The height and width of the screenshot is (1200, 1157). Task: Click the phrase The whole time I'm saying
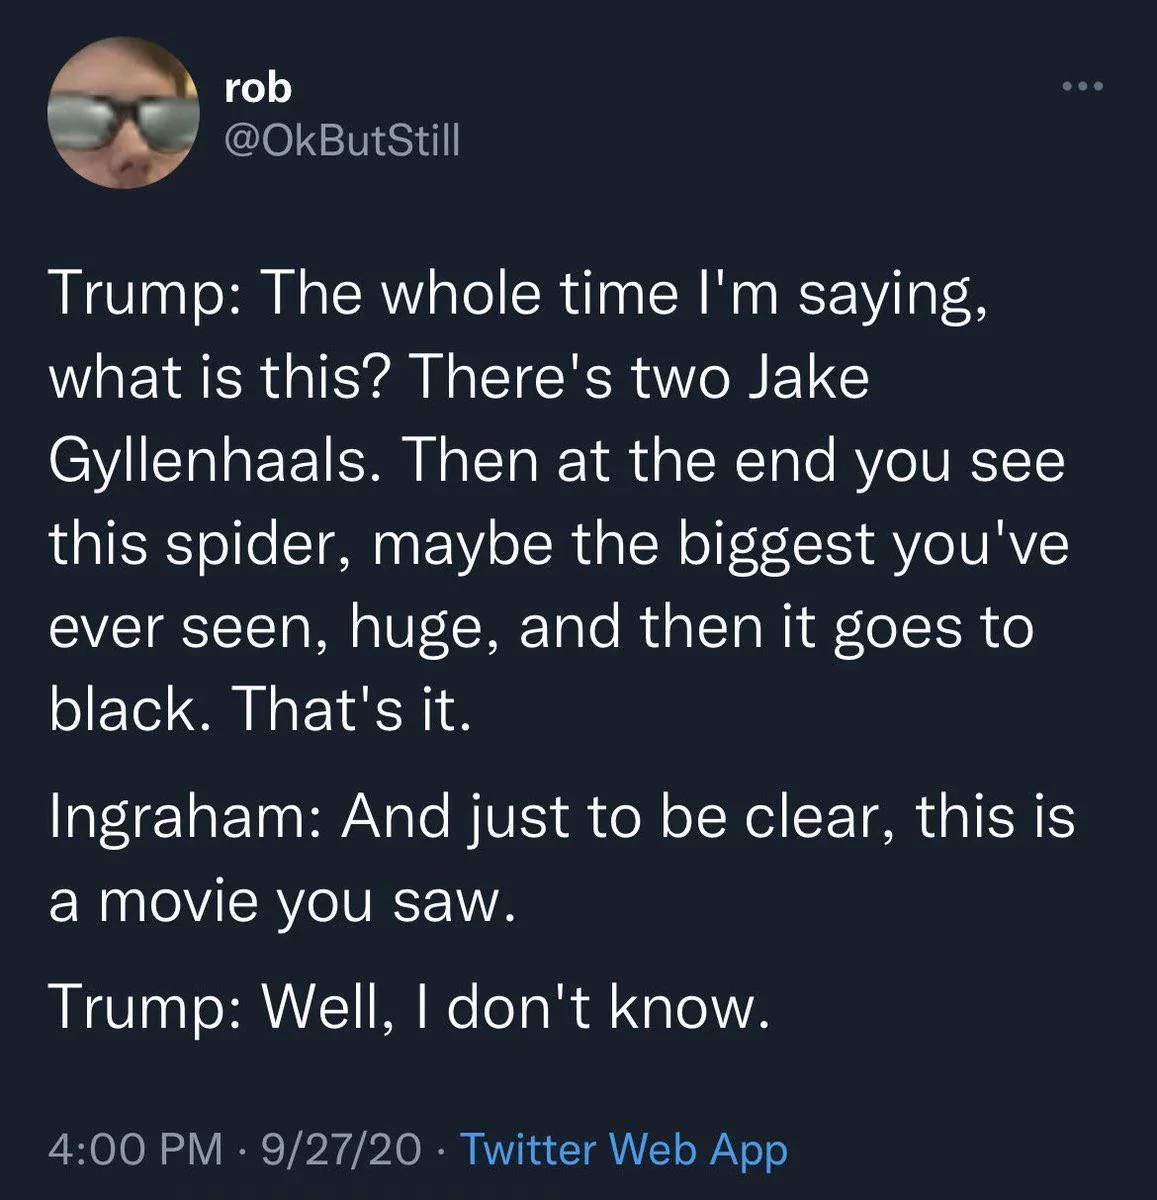[626, 297]
